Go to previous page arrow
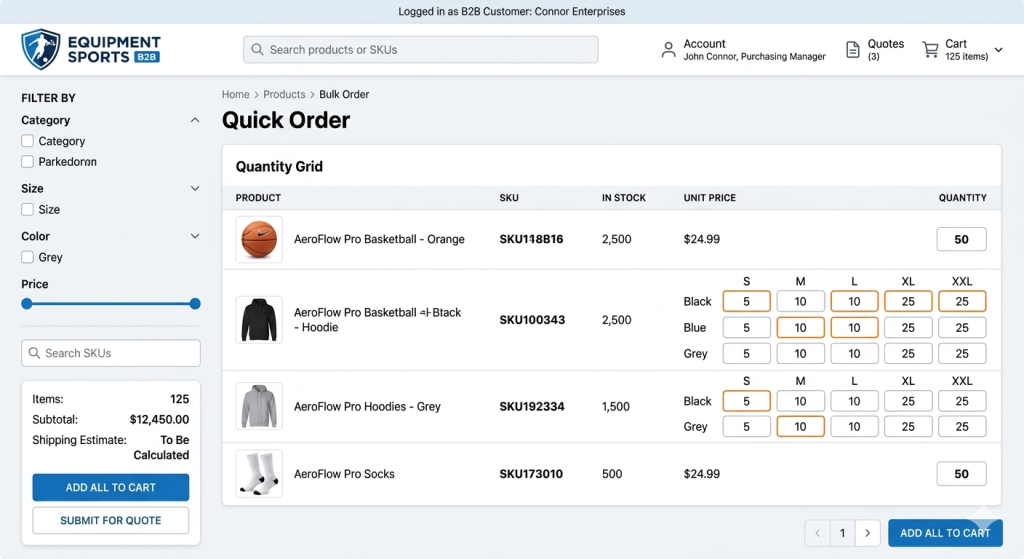 click(818, 533)
